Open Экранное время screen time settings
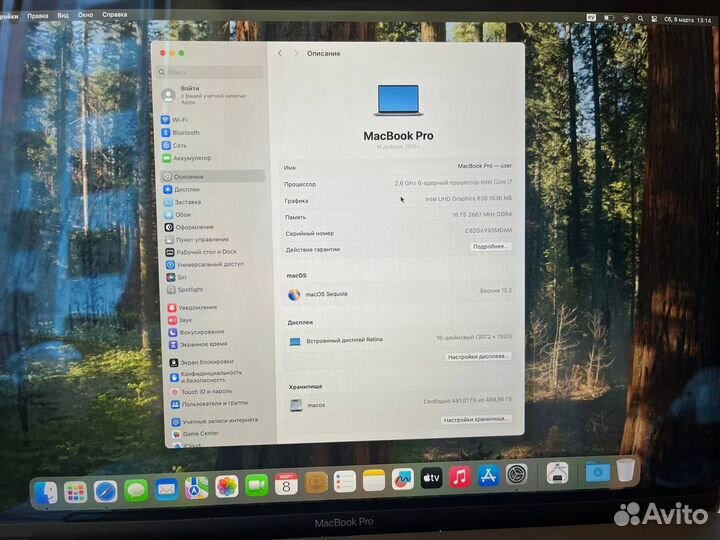Screen dimensions: 720x540 coord(198,344)
